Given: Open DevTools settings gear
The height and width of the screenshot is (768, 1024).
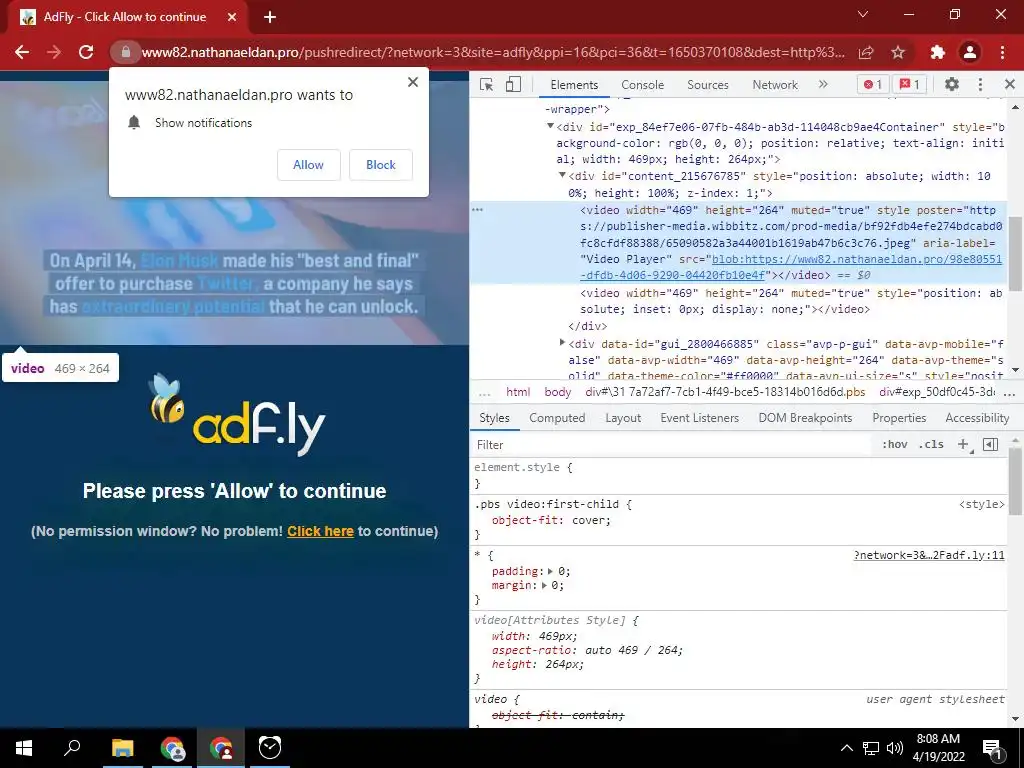Looking at the screenshot, I should click(952, 84).
